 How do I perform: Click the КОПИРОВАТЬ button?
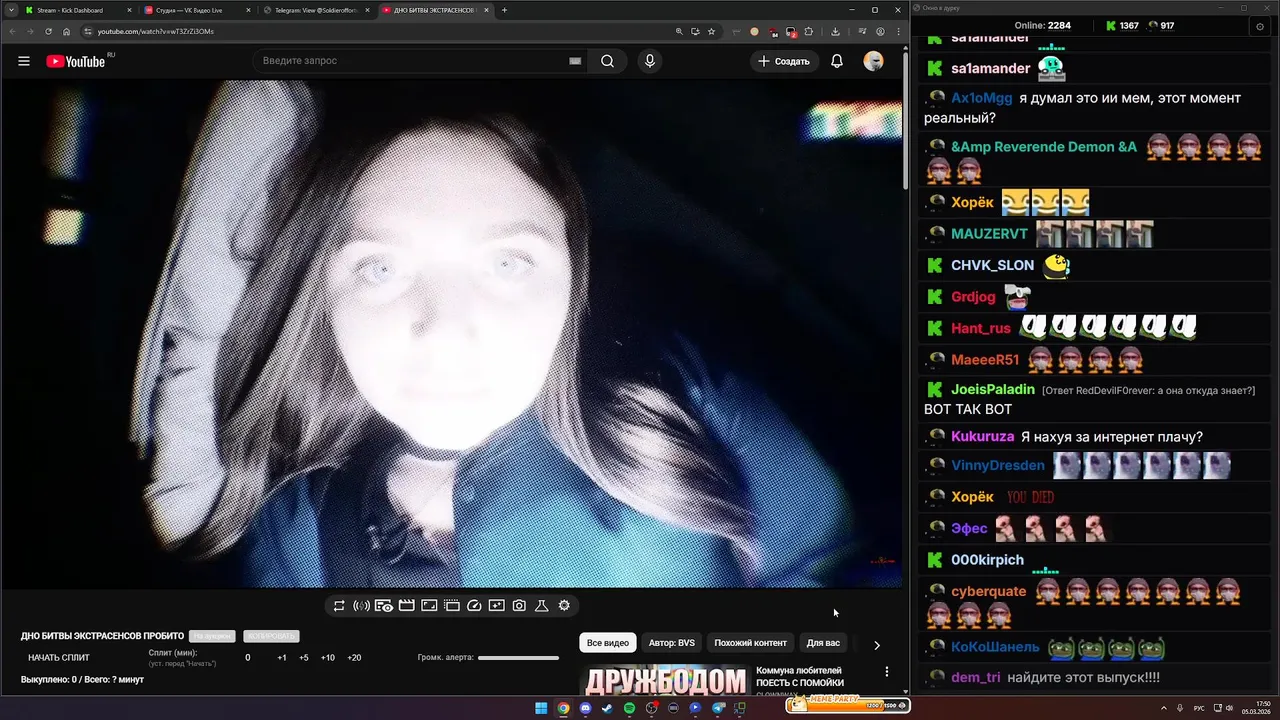[271, 636]
